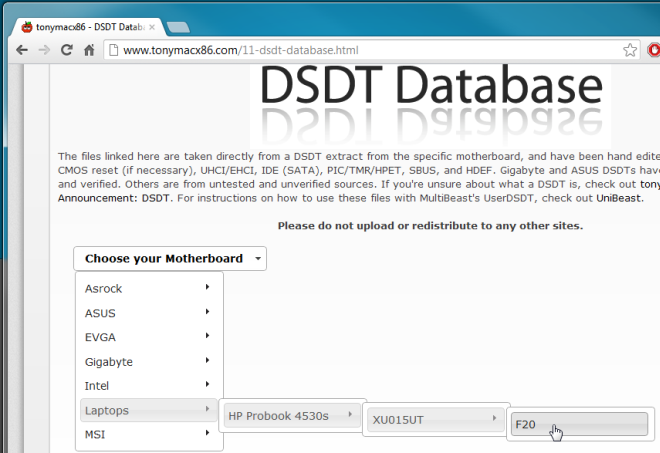Expand the Asrock submenu
The width and height of the screenshot is (660, 453).
click(148, 288)
